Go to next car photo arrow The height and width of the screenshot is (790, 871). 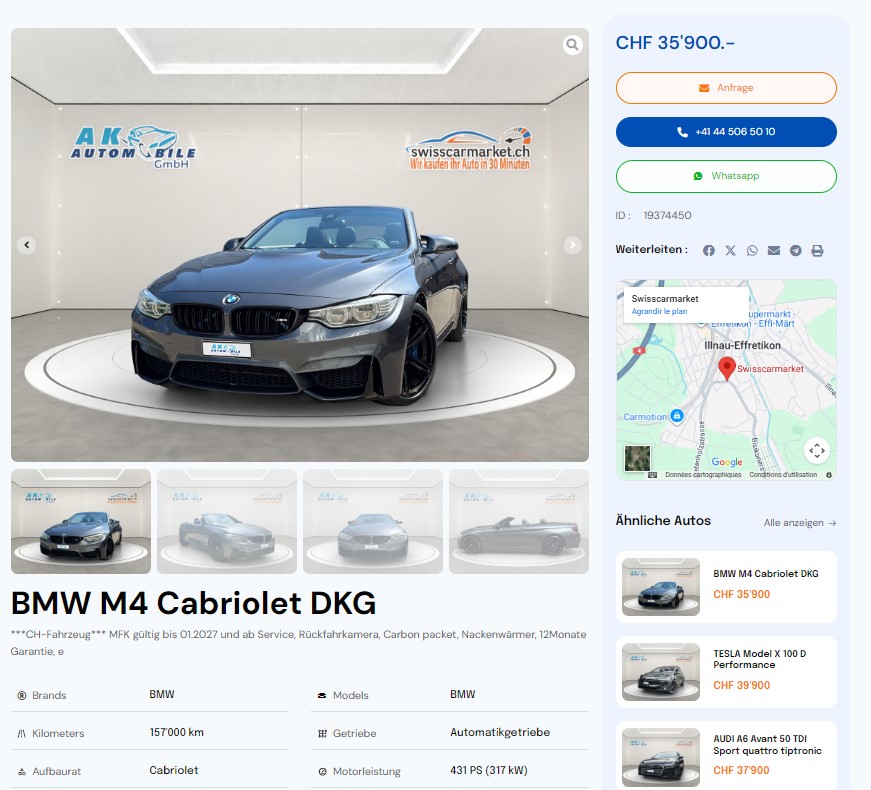573,245
